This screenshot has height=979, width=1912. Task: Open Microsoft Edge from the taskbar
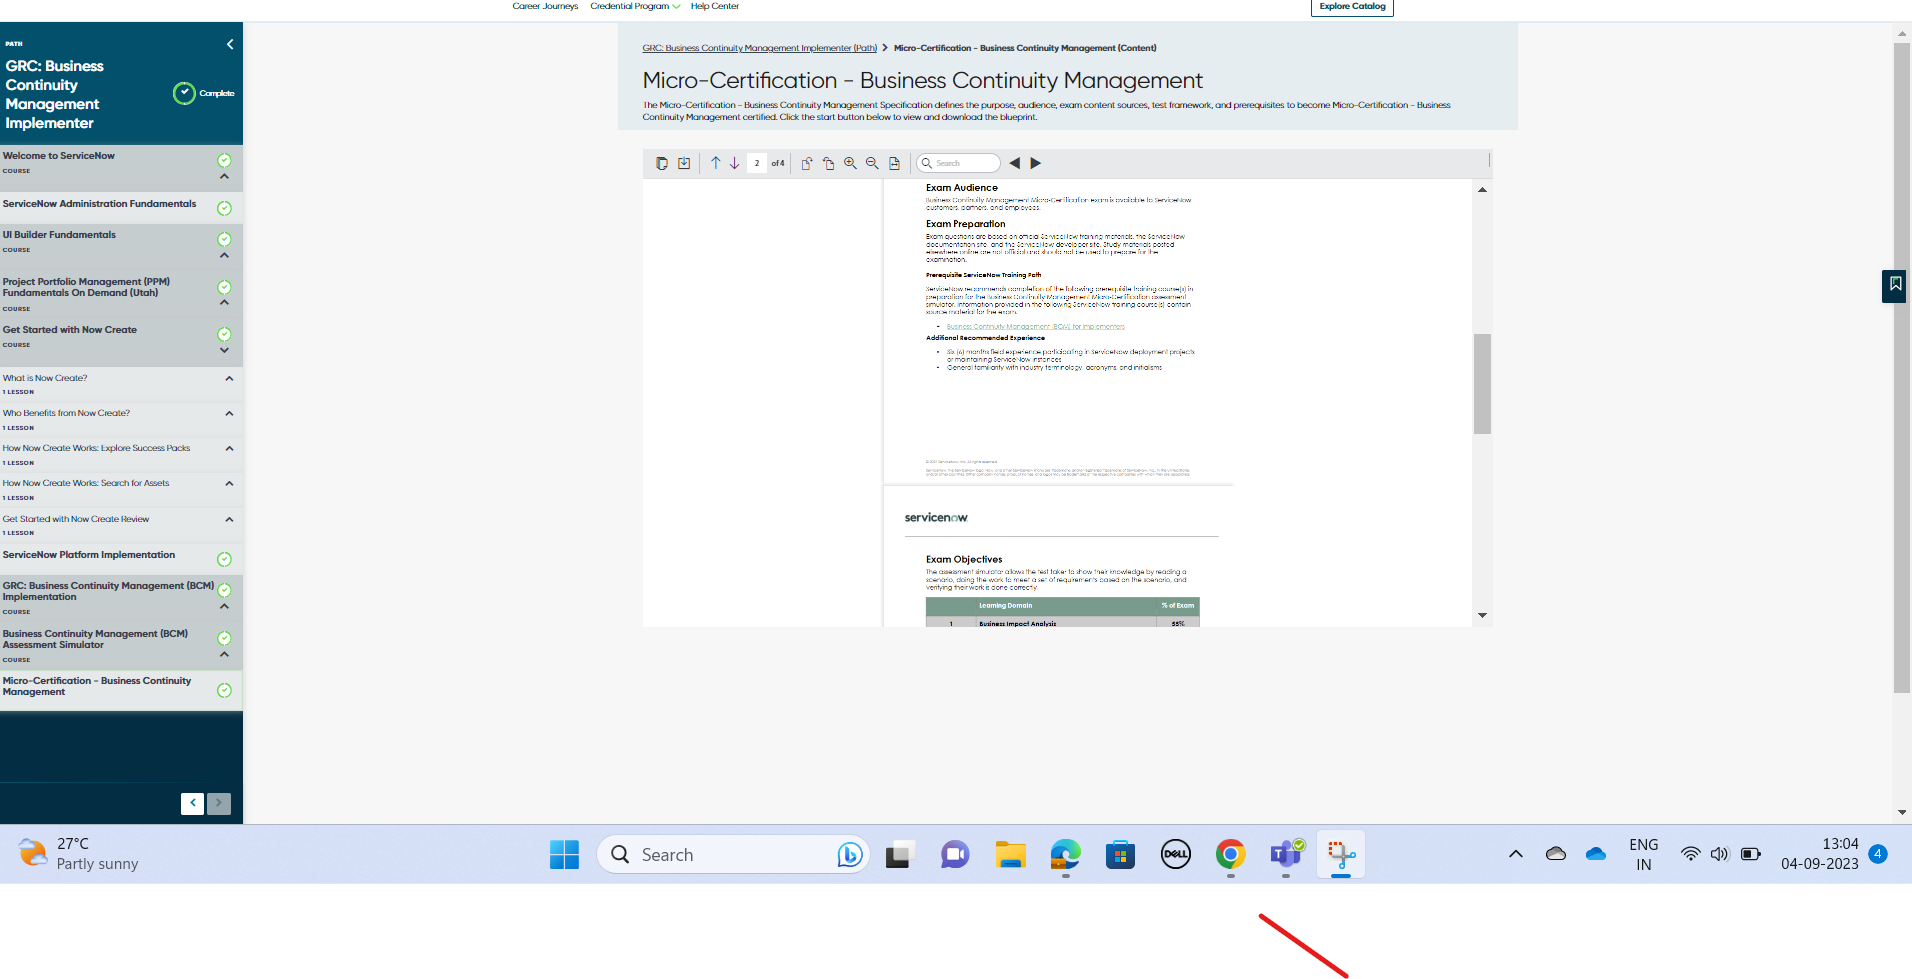(x=1065, y=855)
